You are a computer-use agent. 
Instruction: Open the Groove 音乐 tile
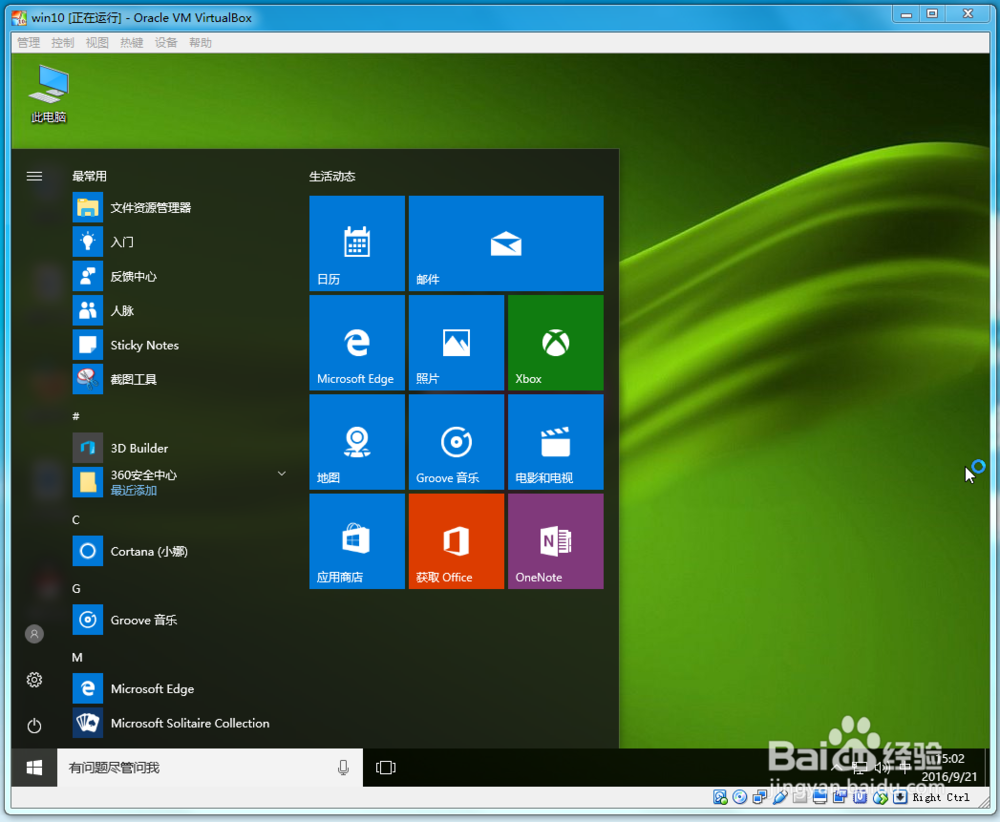pos(456,442)
